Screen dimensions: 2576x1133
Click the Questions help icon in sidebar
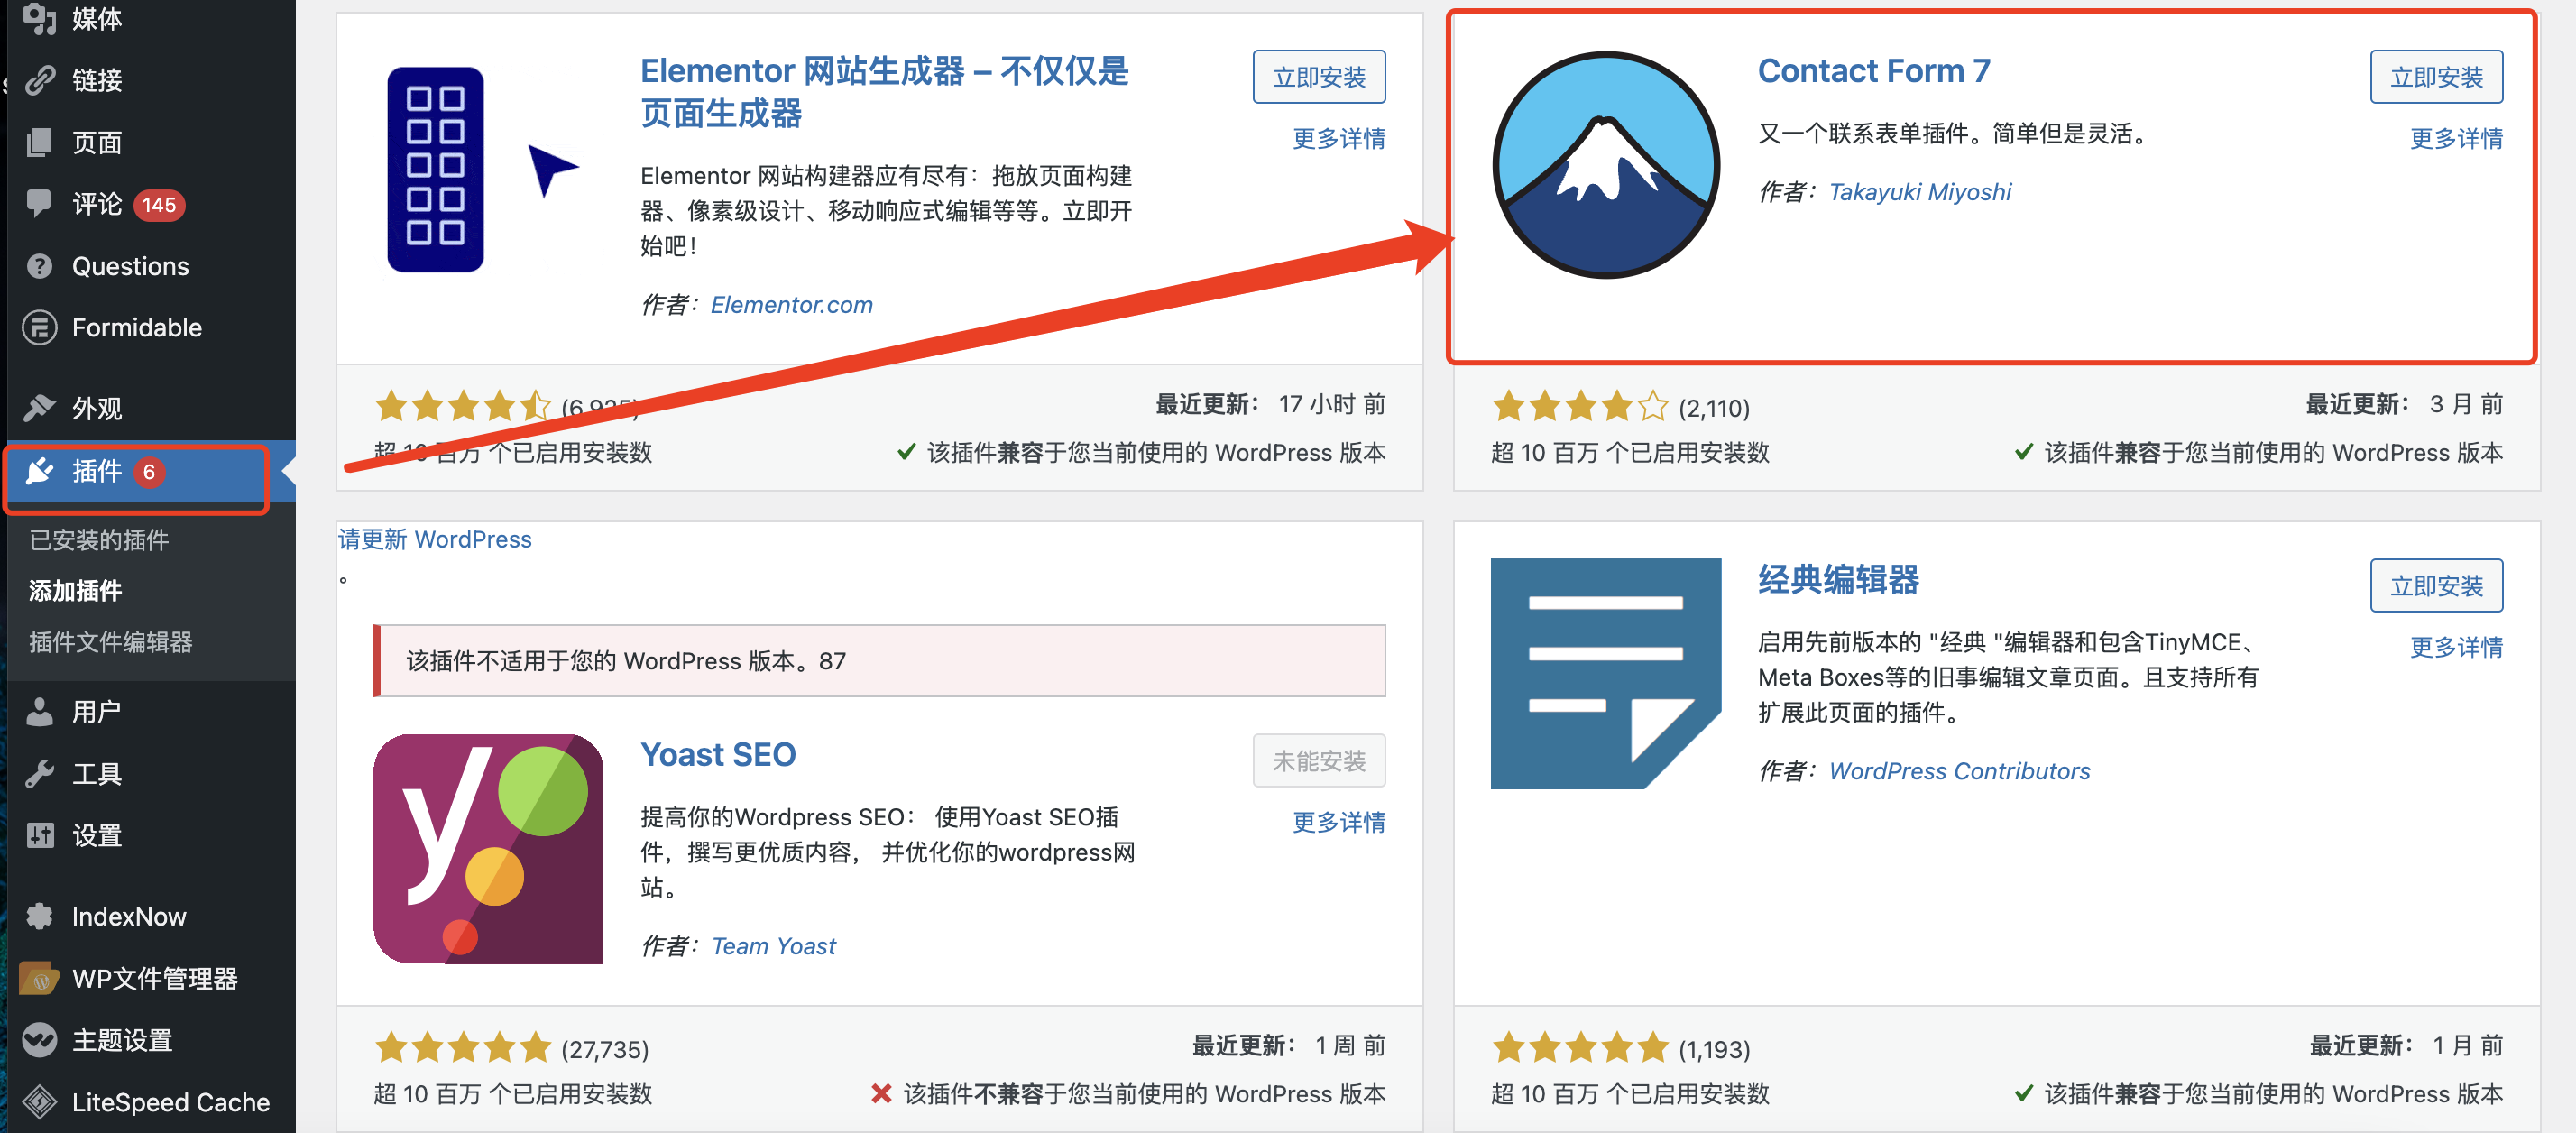point(39,266)
